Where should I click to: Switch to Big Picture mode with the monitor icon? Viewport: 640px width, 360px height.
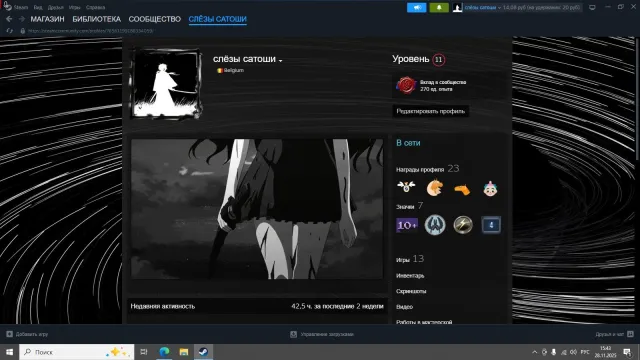coord(592,7)
